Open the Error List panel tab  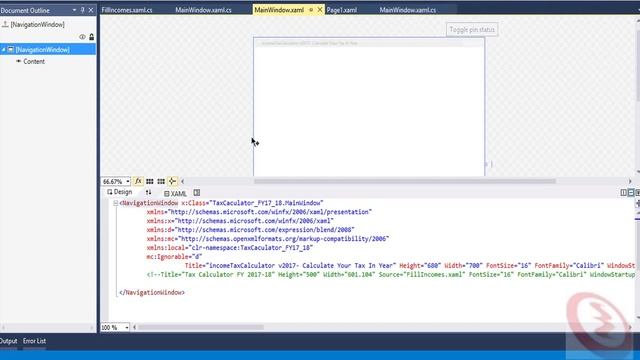pyautogui.click(x=34, y=341)
